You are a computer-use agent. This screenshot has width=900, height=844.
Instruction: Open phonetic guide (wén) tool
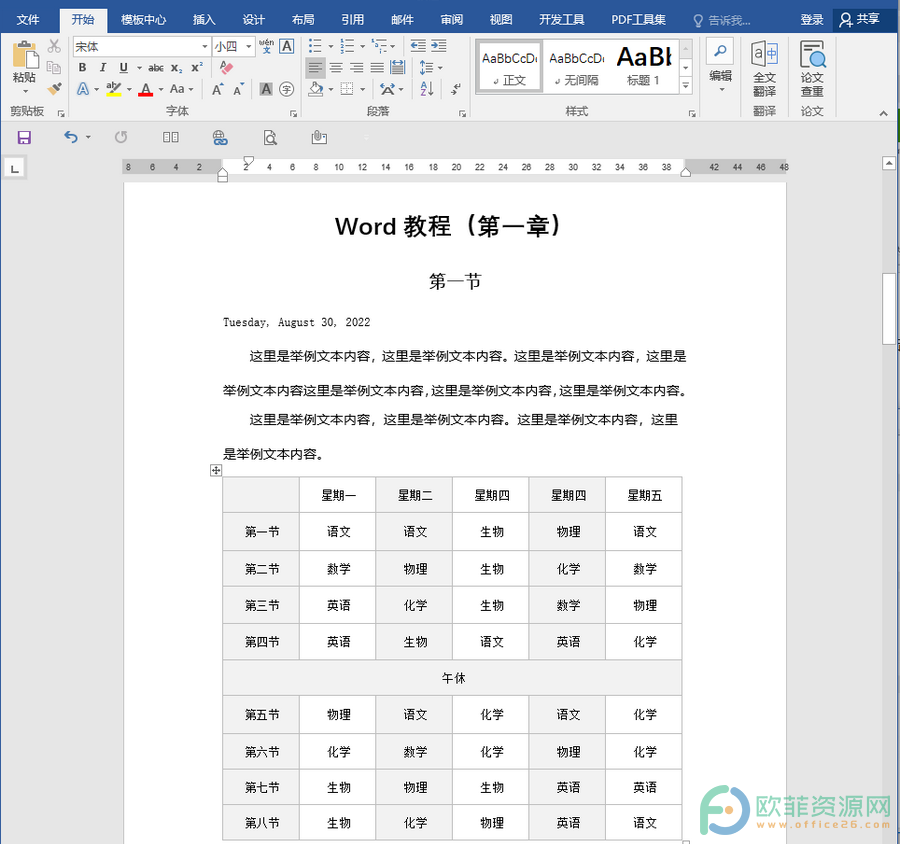coord(266,46)
